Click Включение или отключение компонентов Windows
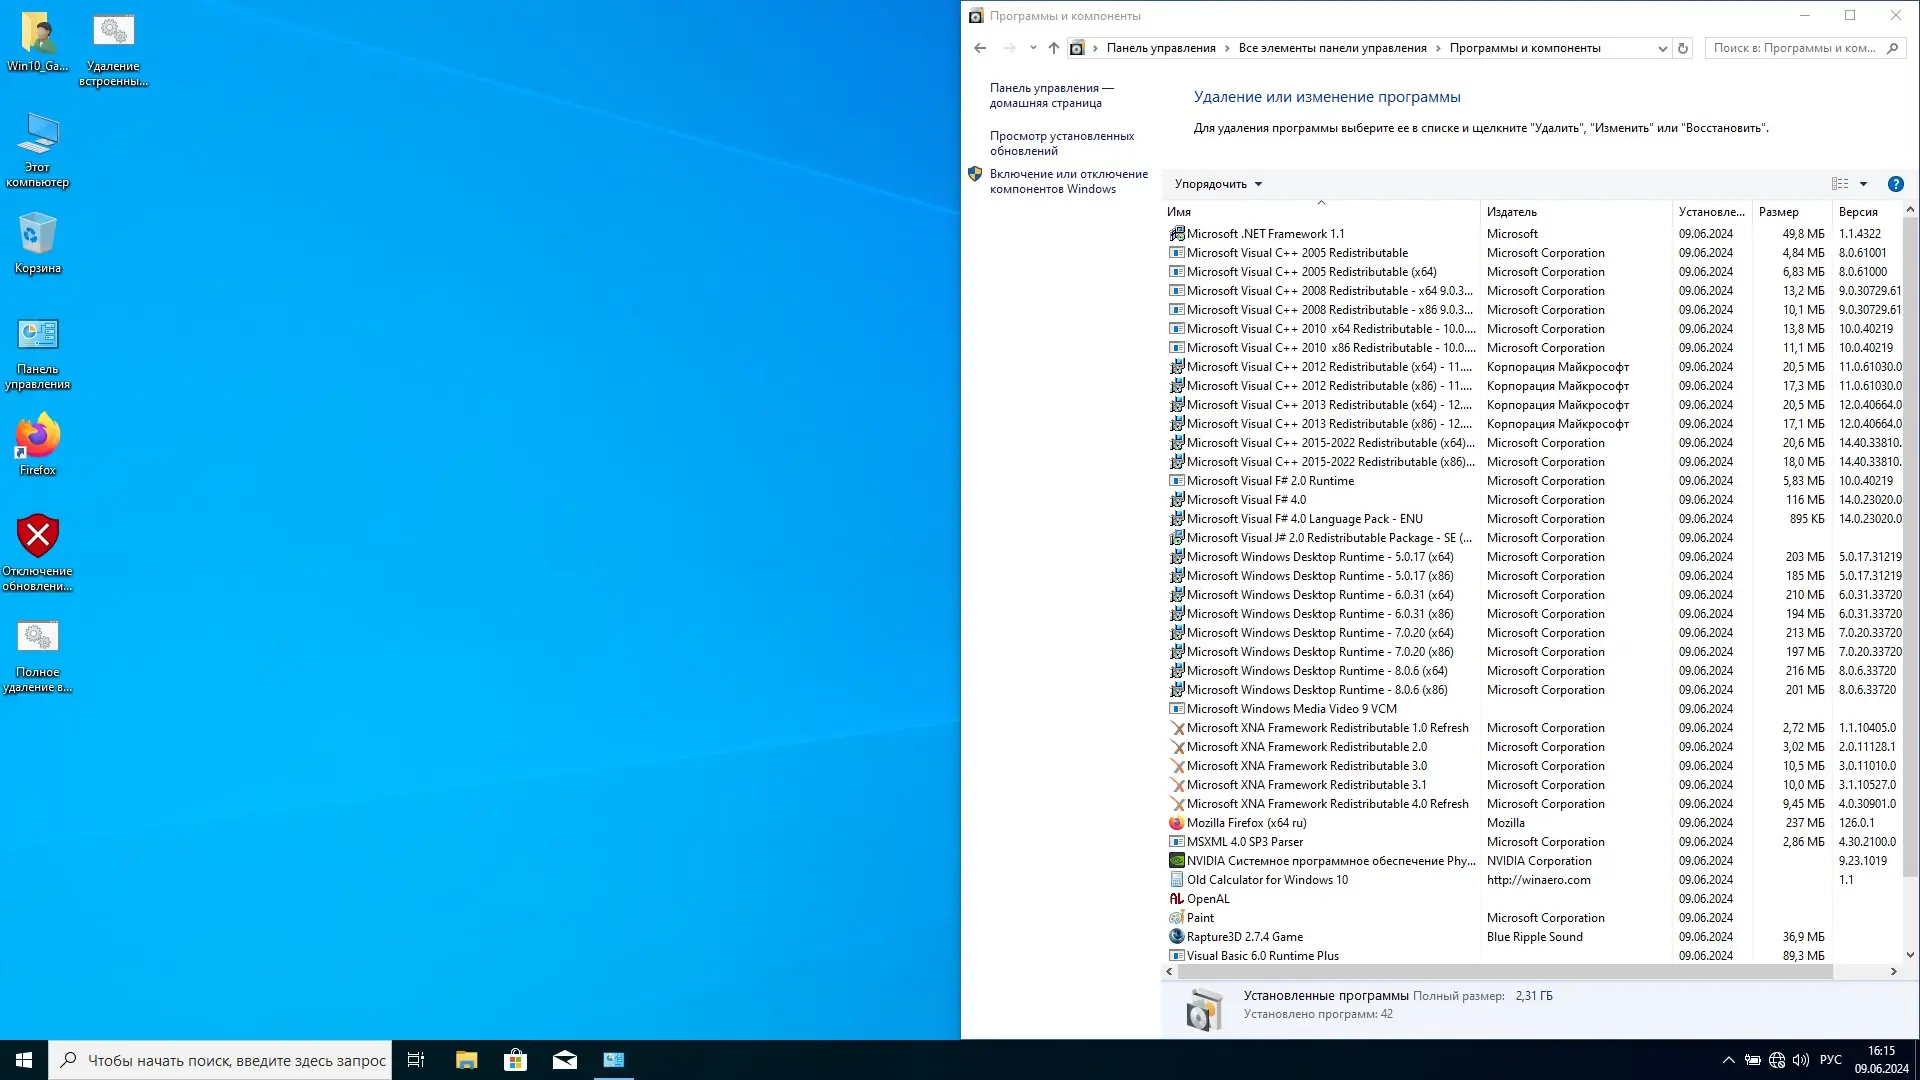1920x1080 pixels. click(x=1068, y=180)
